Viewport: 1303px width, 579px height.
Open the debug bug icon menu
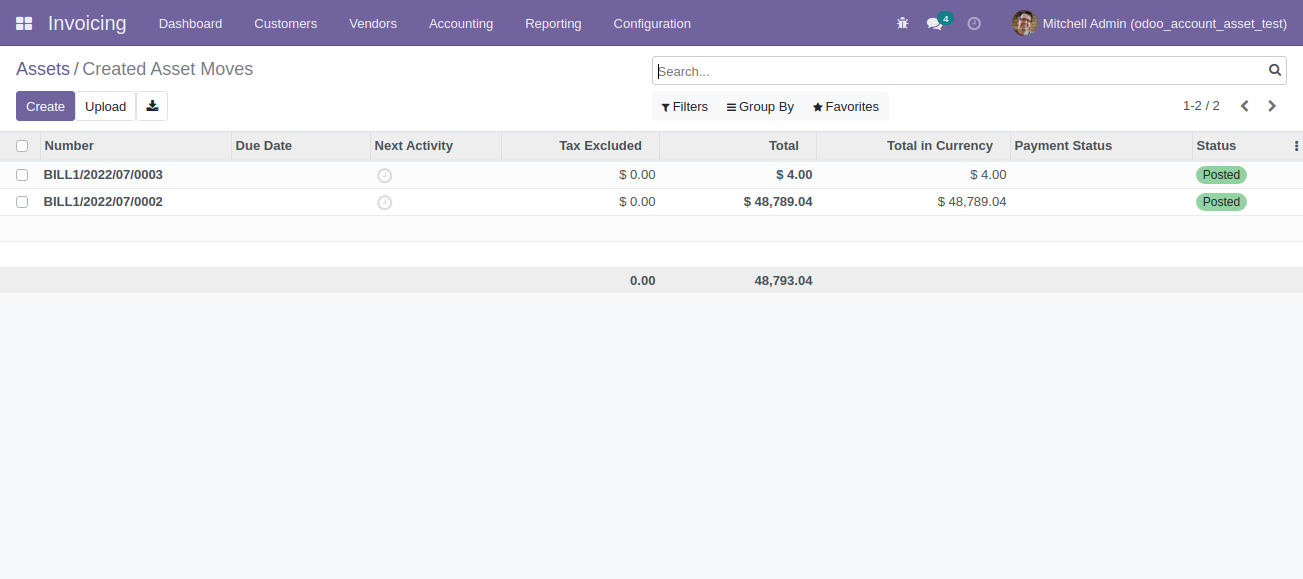point(902,23)
